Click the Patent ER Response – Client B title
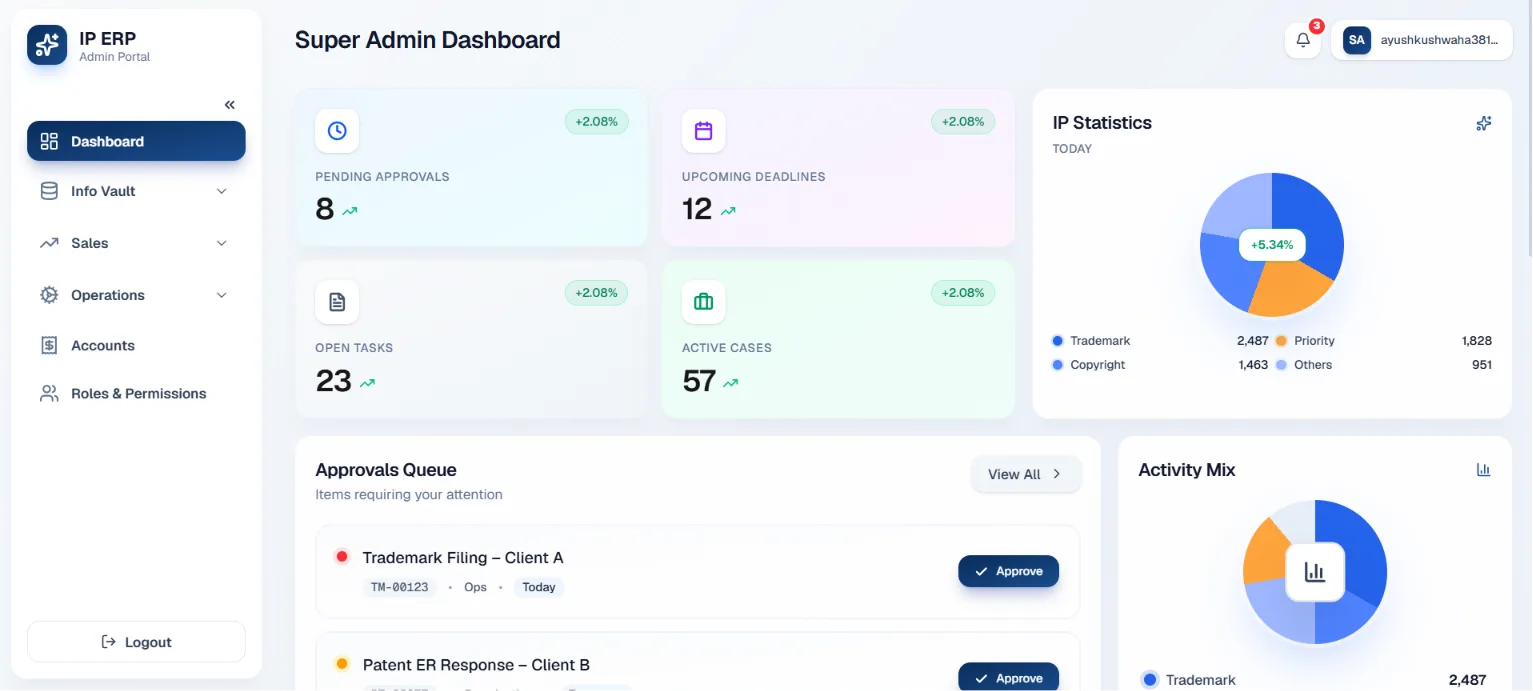Image resolution: width=1533 pixels, height=691 pixels. [x=476, y=664]
